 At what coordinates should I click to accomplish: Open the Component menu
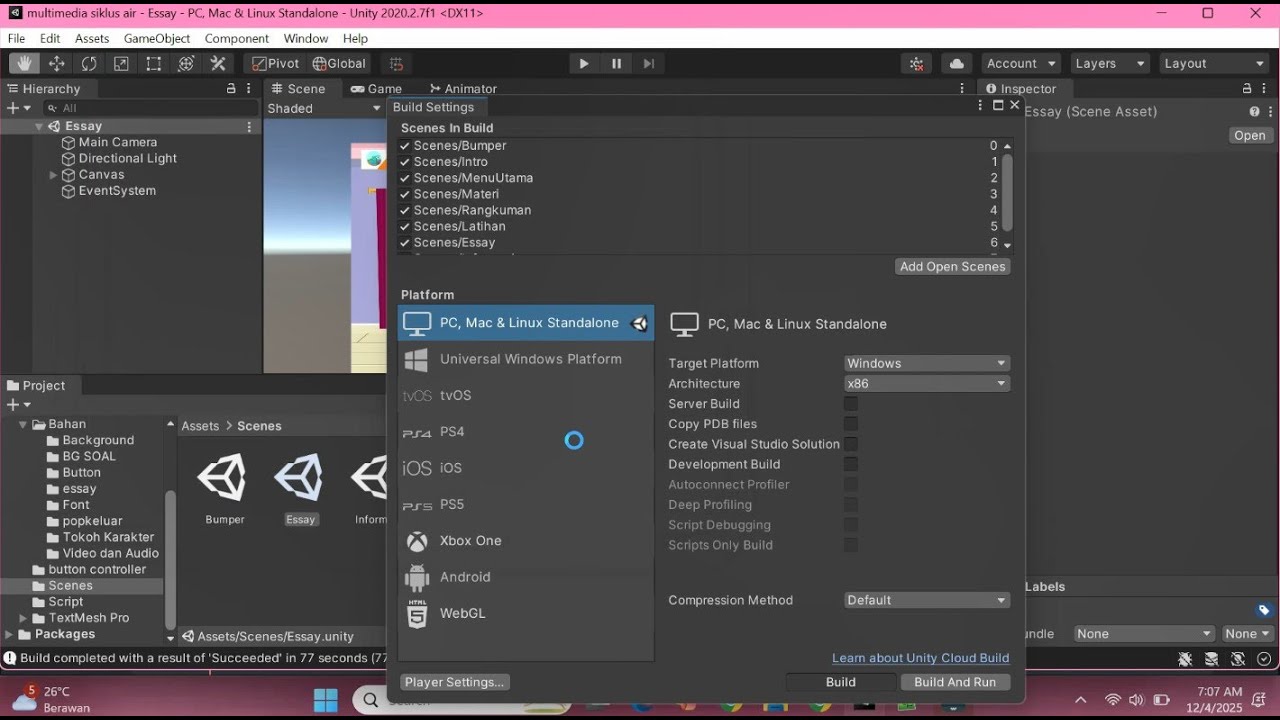tap(237, 38)
